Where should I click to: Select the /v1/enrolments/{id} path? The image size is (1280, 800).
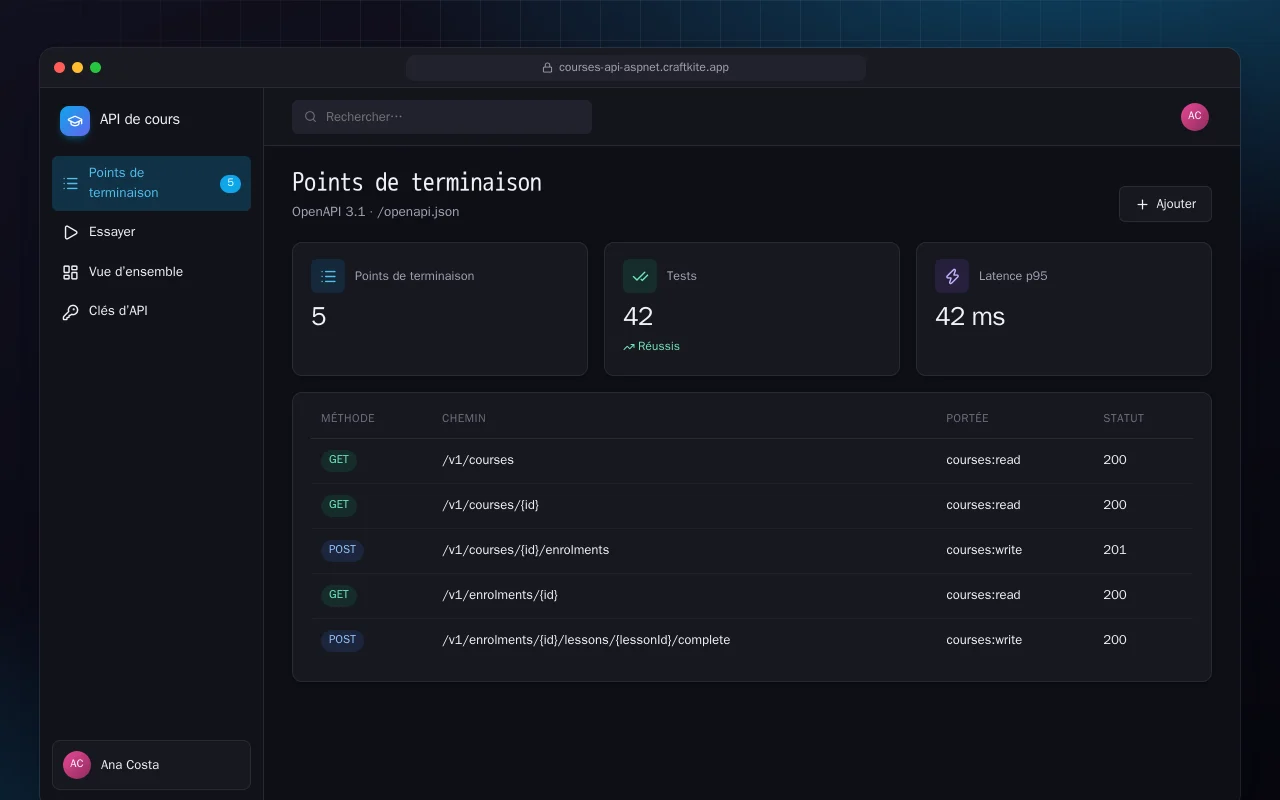500,595
